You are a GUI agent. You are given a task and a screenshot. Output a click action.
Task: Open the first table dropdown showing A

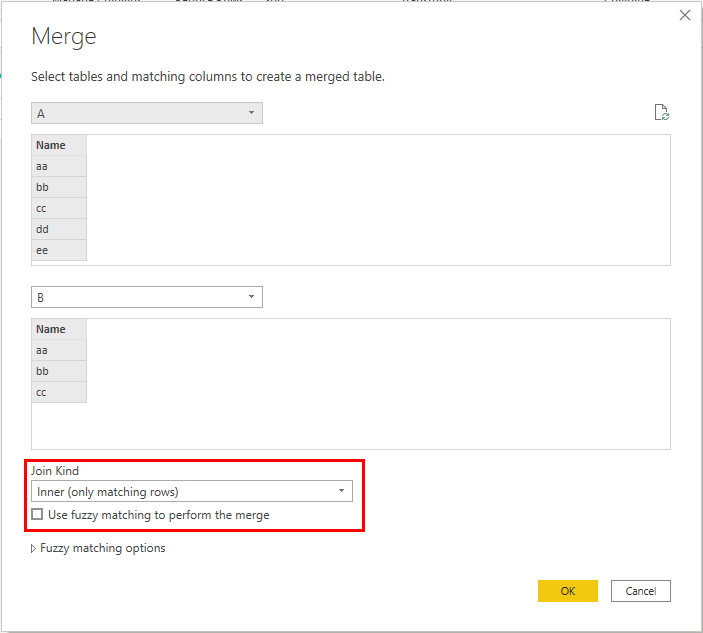coord(147,113)
